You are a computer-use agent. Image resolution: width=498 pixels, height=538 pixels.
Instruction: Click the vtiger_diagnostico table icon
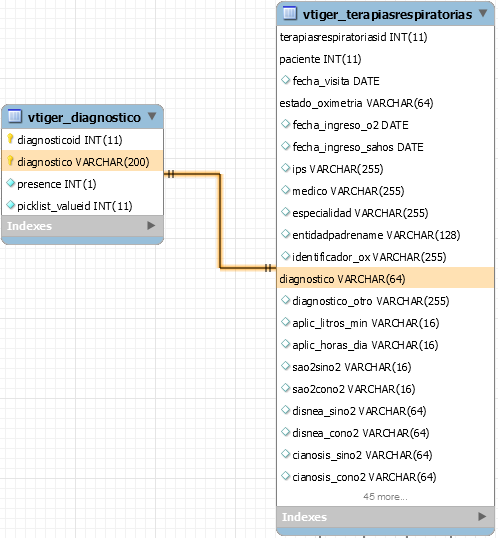(14, 116)
